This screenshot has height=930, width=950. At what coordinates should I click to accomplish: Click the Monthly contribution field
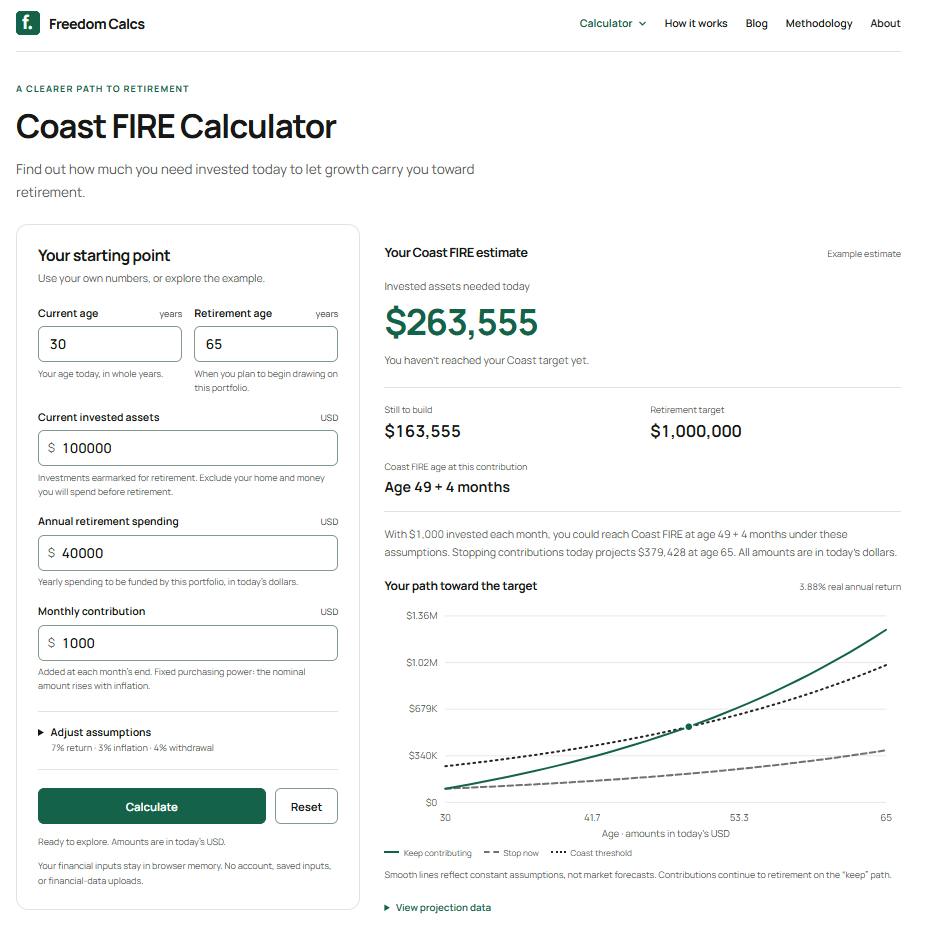[x=188, y=643]
